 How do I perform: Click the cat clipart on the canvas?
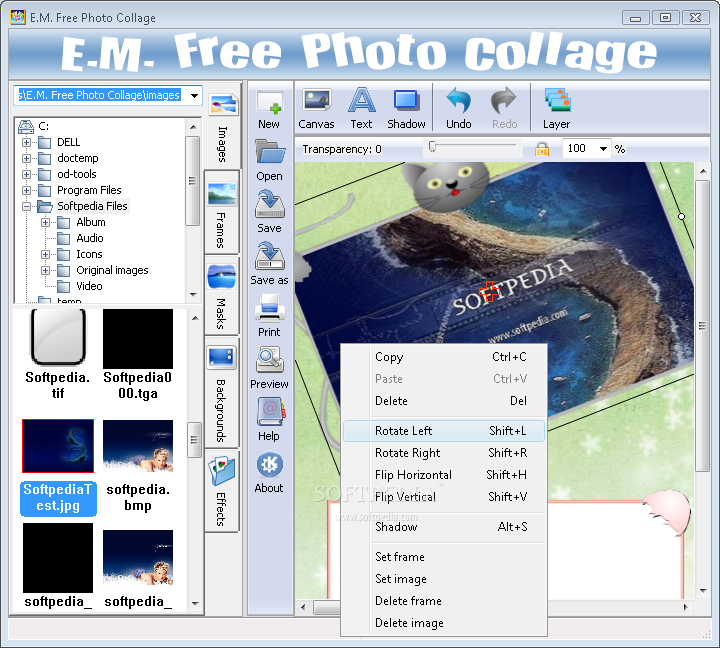point(444,186)
